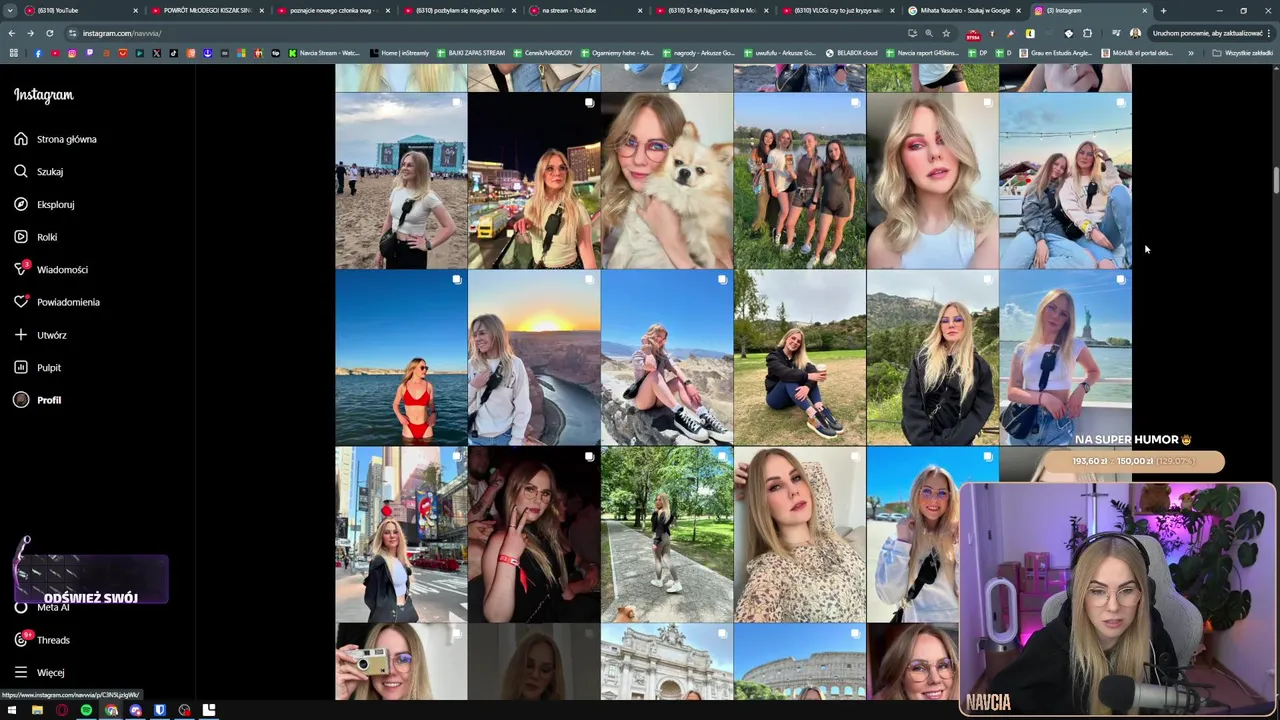Open Powiadomienia heart notifications
Image resolution: width=1280 pixels, height=720 pixels.
coord(21,302)
